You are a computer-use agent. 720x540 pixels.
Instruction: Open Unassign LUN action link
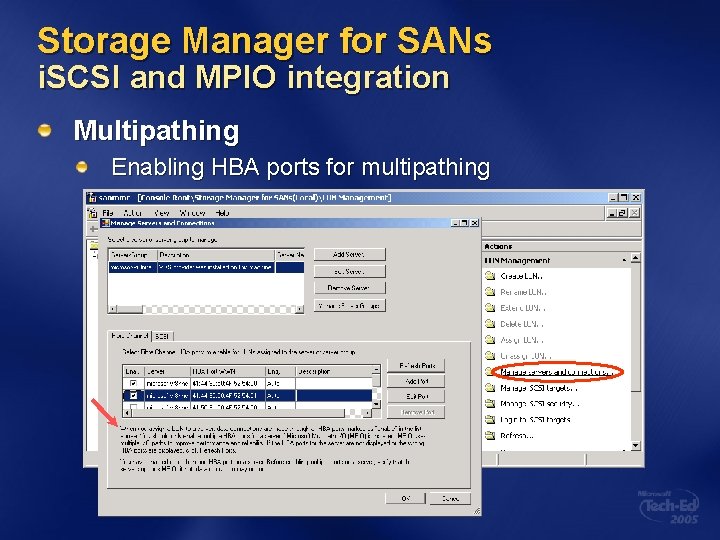(x=525, y=356)
